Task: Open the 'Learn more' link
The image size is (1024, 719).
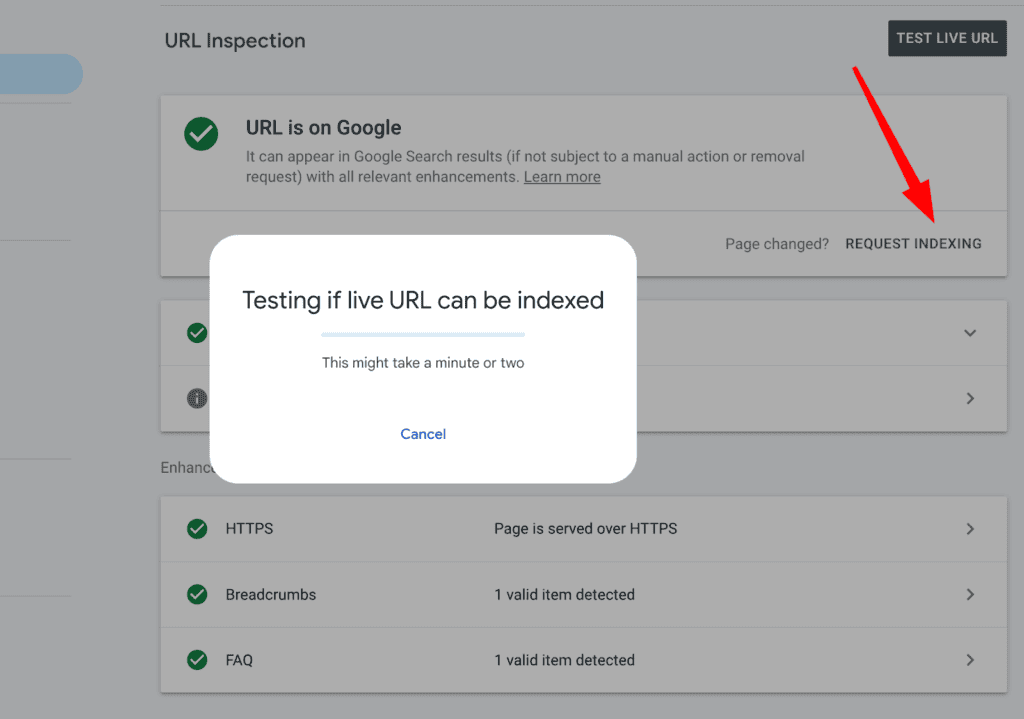Action: [x=561, y=176]
